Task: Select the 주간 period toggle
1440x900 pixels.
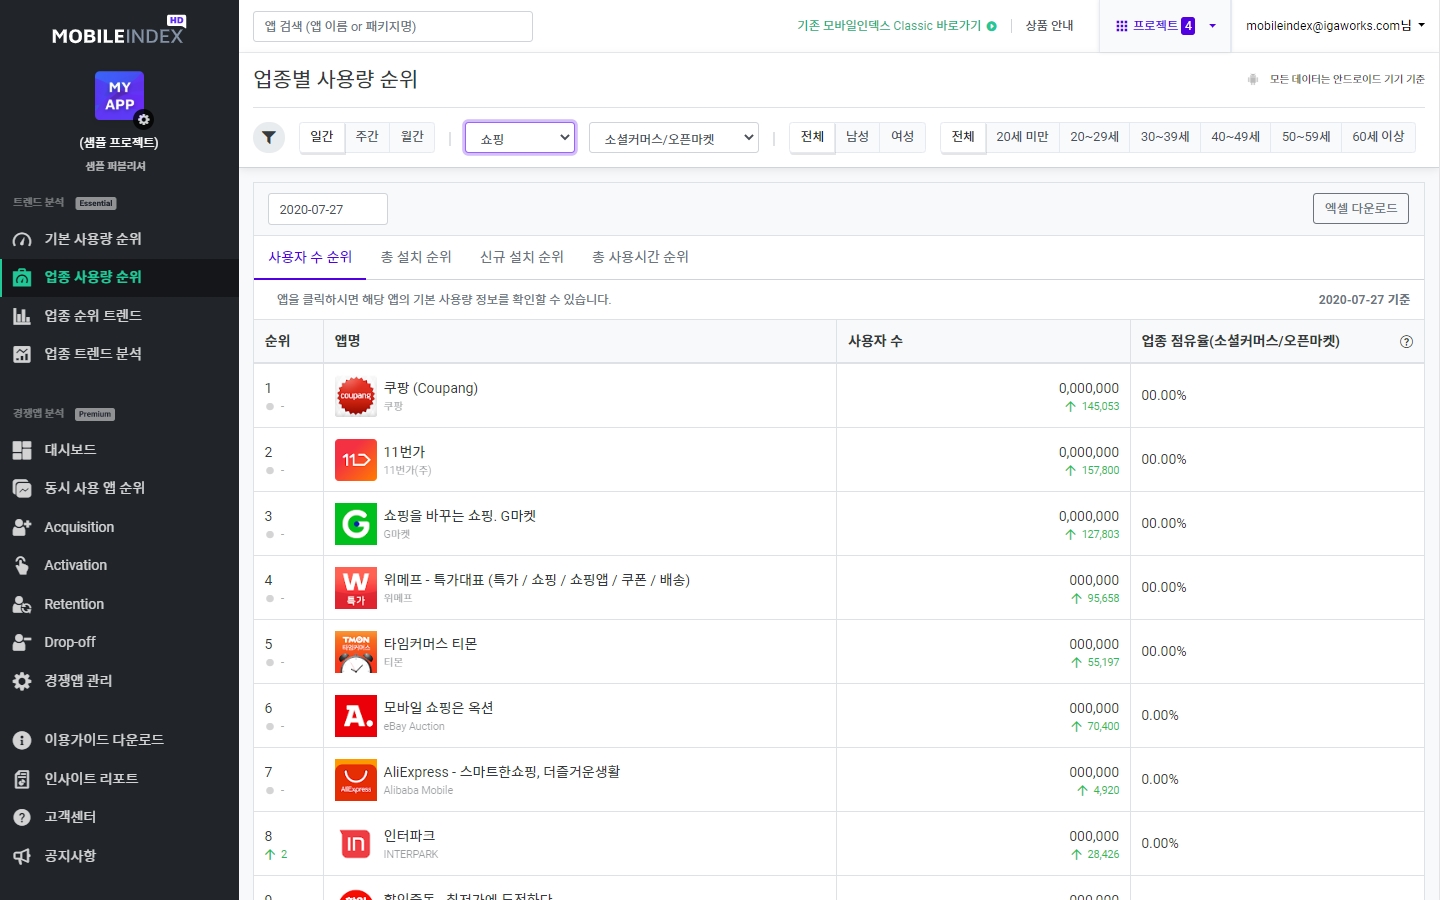Action: [x=367, y=137]
